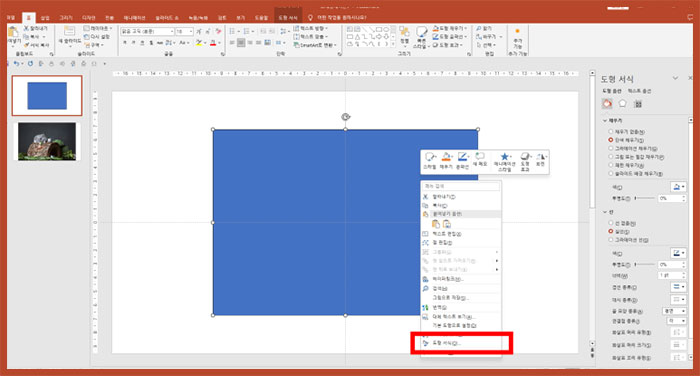Click the Size & Properties icon in Format Shape pane
The image size is (700, 376).
tap(638, 104)
